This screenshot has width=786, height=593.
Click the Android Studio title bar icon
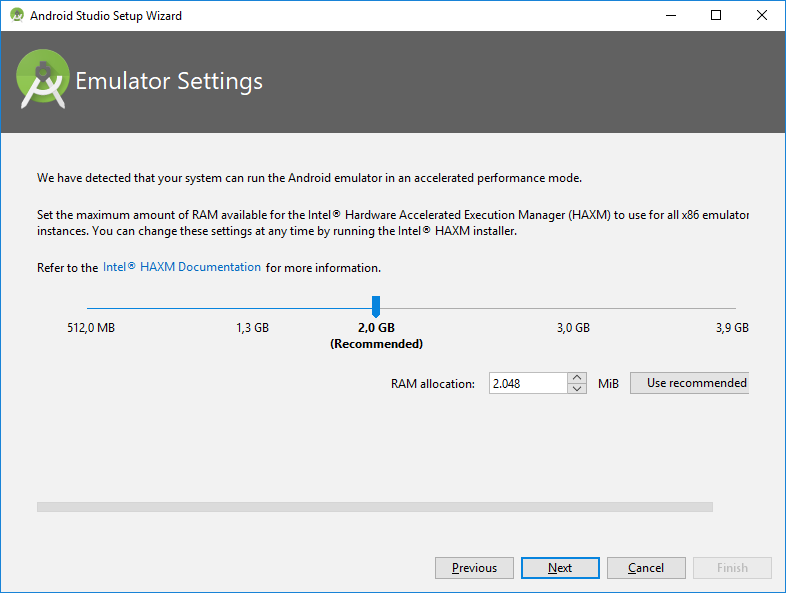pos(16,16)
